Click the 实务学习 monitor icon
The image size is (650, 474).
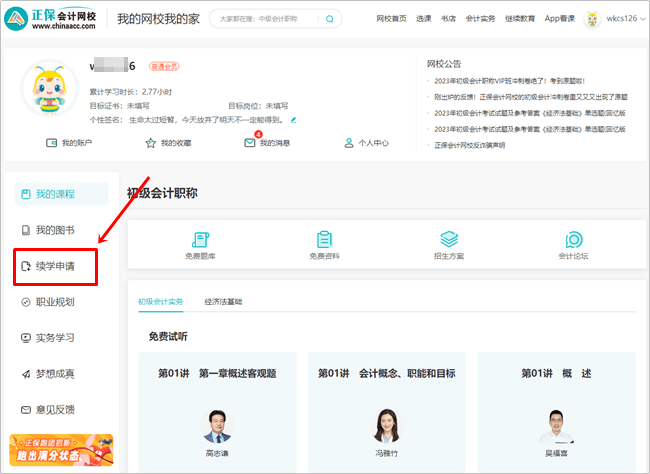pyautogui.click(x=26, y=338)
